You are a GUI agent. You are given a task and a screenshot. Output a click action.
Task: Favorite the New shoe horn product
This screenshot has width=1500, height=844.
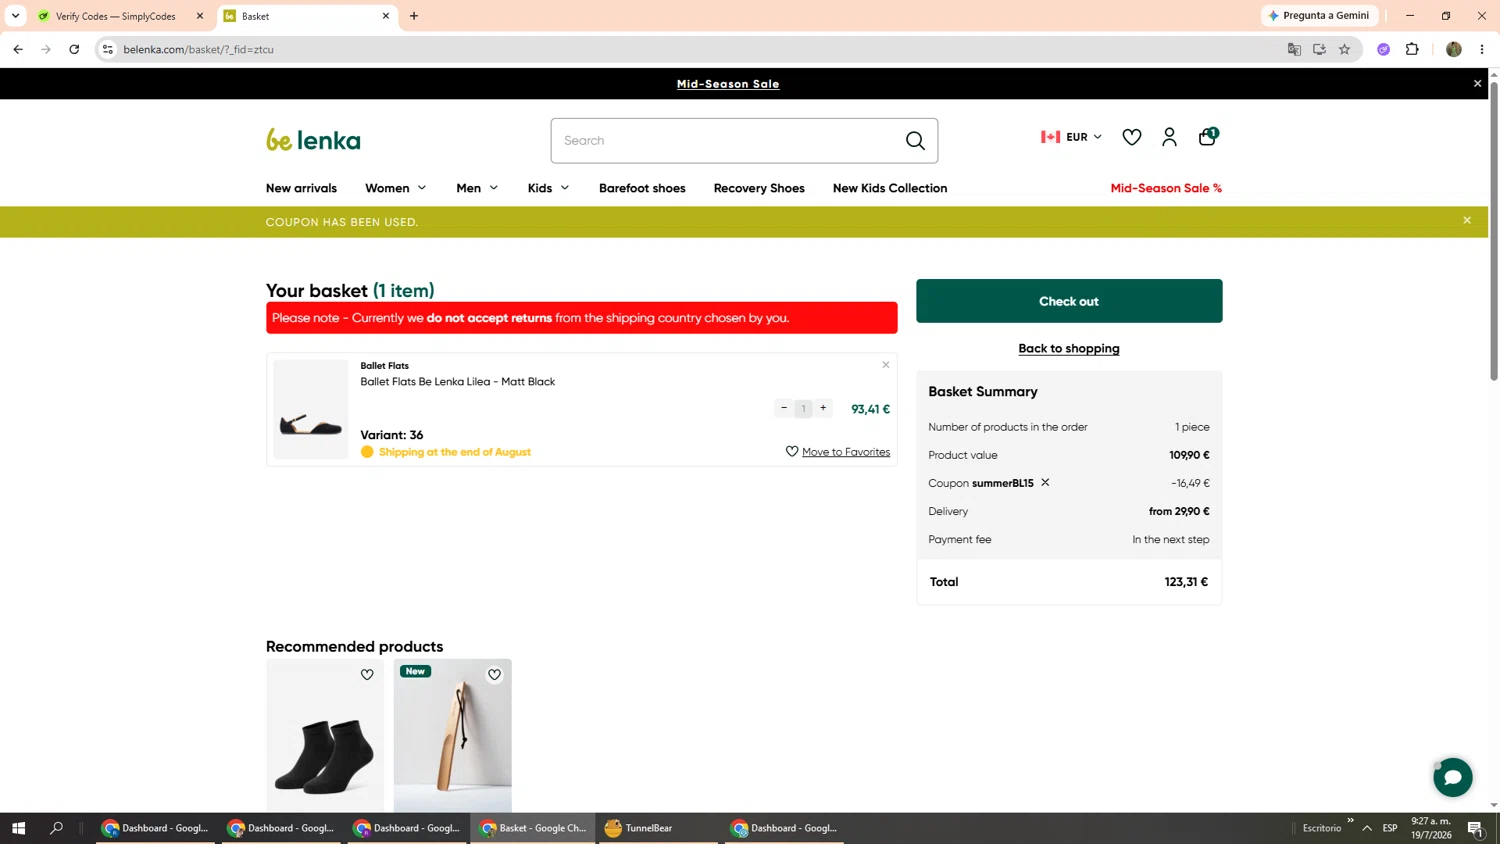tap(494, 675)
